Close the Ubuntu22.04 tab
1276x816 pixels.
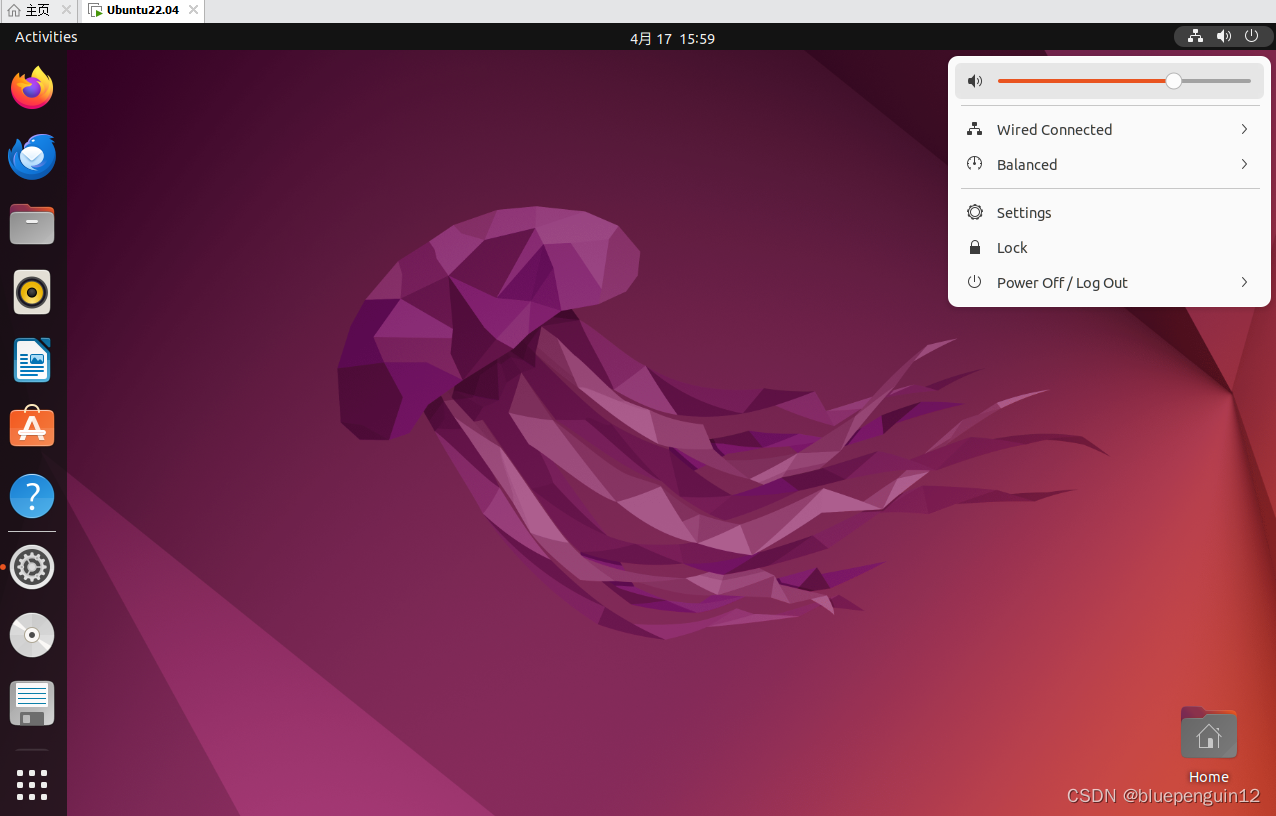193,10
